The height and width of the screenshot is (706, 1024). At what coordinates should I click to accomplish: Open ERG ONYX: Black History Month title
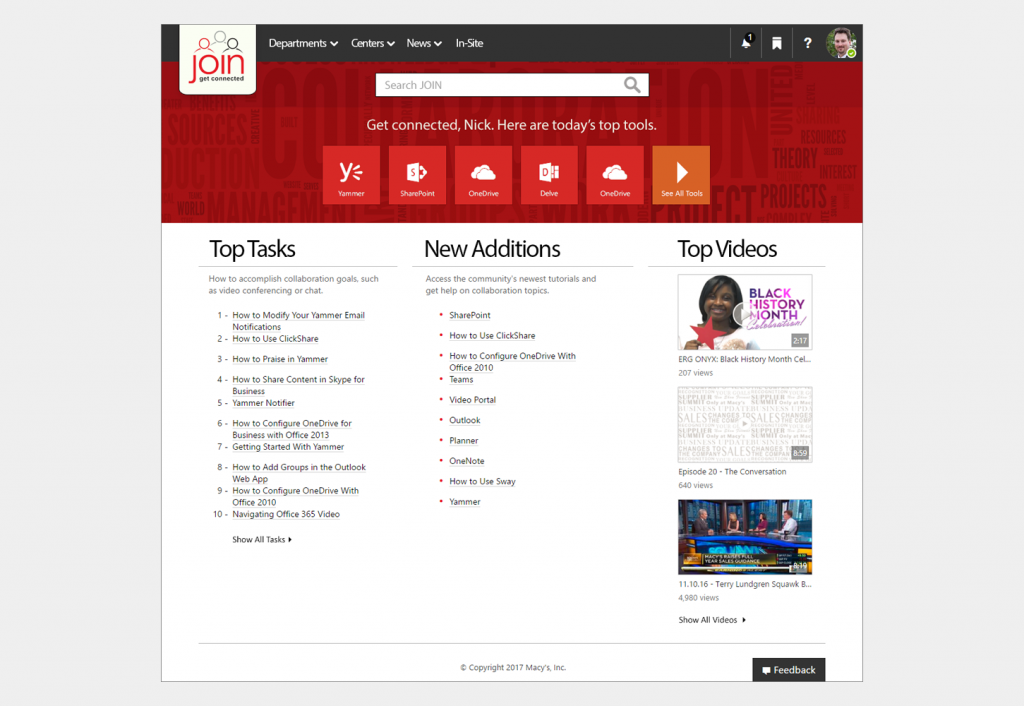pyautogui.click(x=744, y=359)
